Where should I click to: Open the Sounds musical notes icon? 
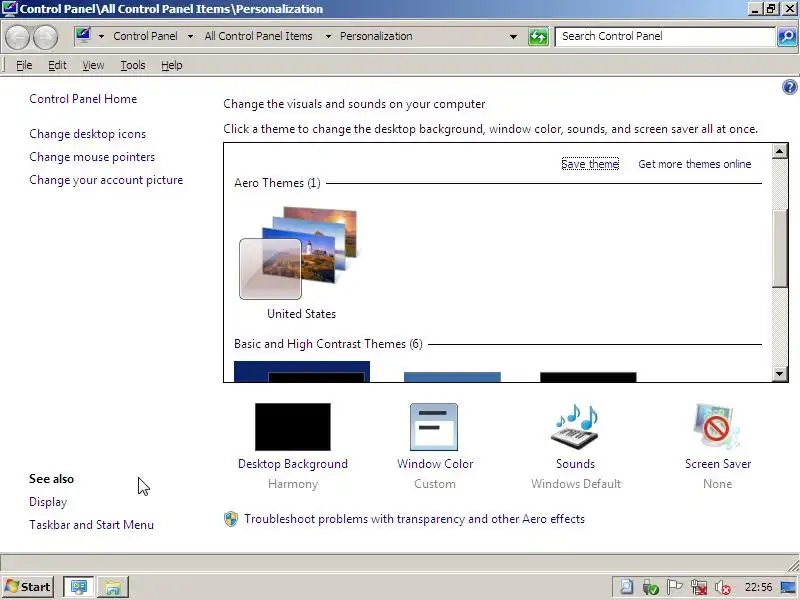[575, 427]
